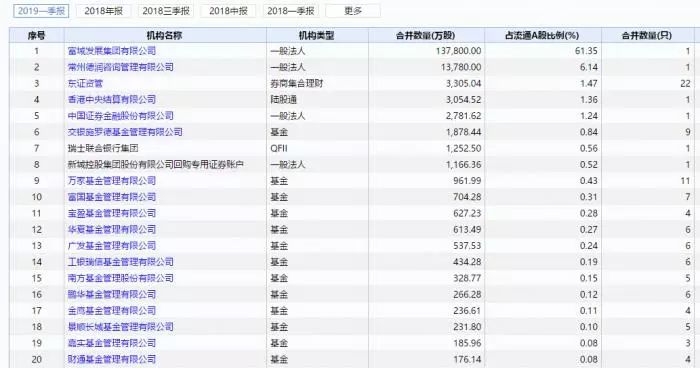Select the 236.61 share quantity cell
Screen dimensions: 700x368
coord(467,310)
